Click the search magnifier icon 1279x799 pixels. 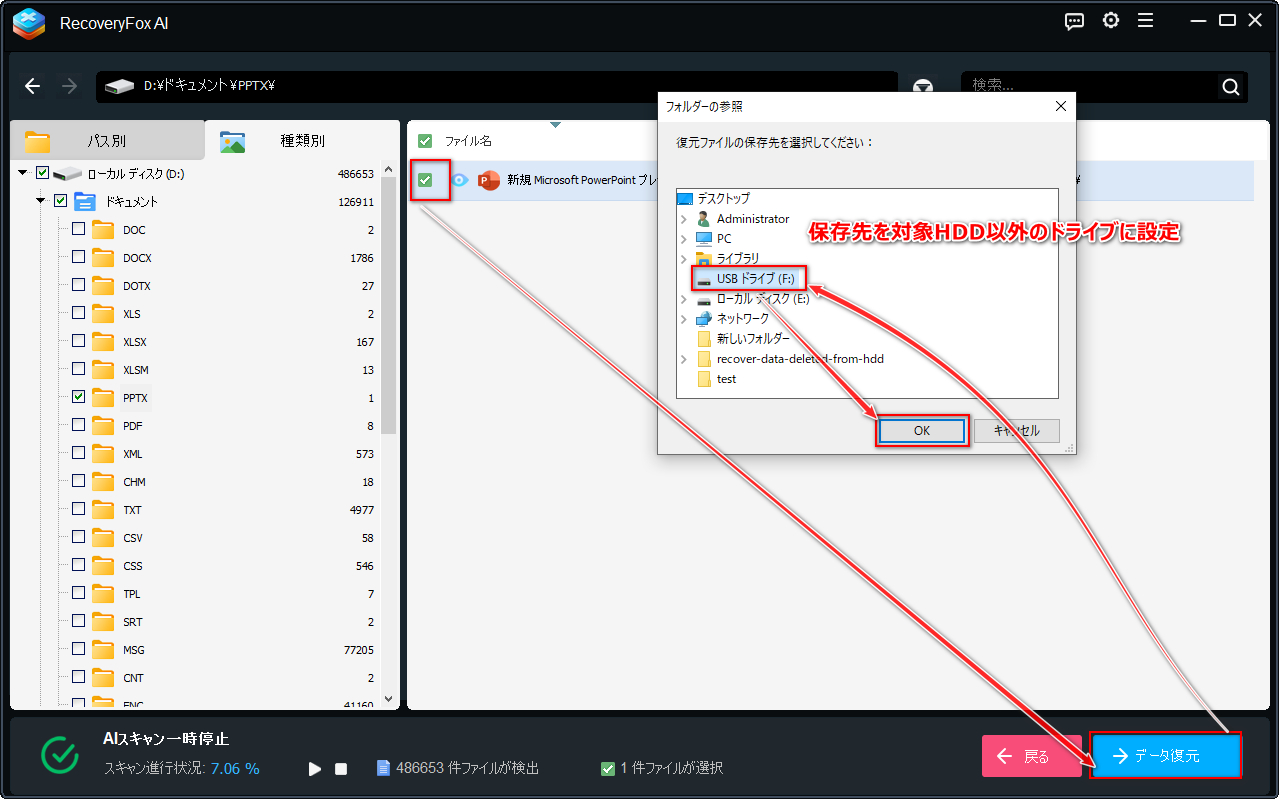(x=1231, y=87)
